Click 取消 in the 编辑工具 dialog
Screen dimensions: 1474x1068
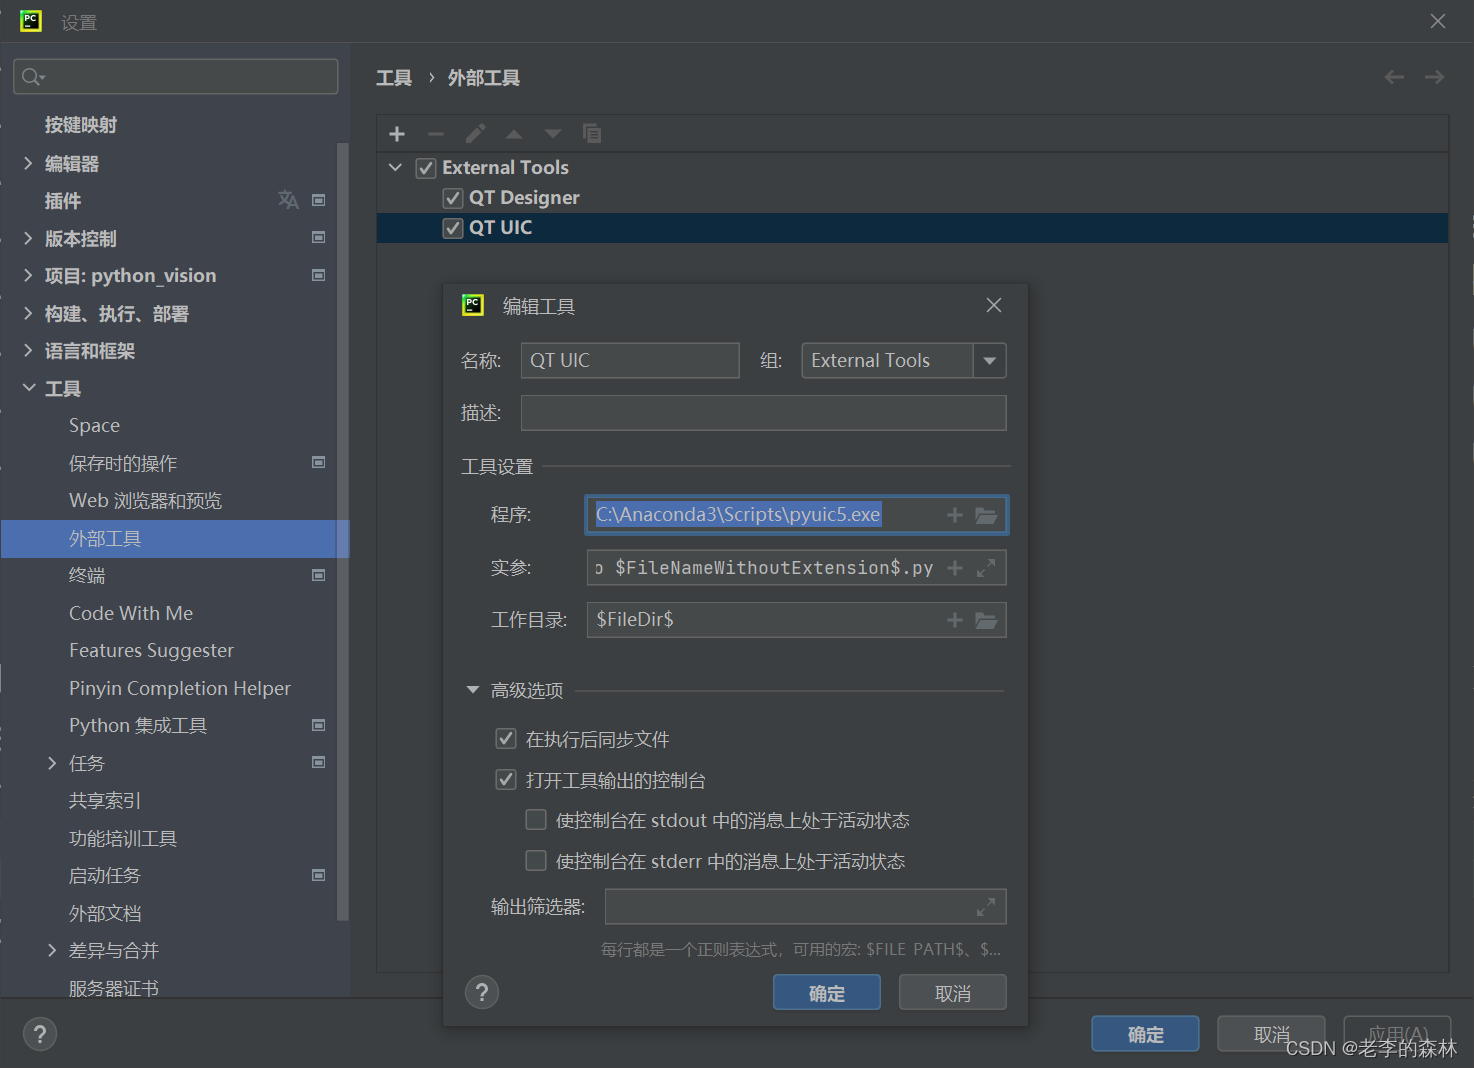(953, 993)
